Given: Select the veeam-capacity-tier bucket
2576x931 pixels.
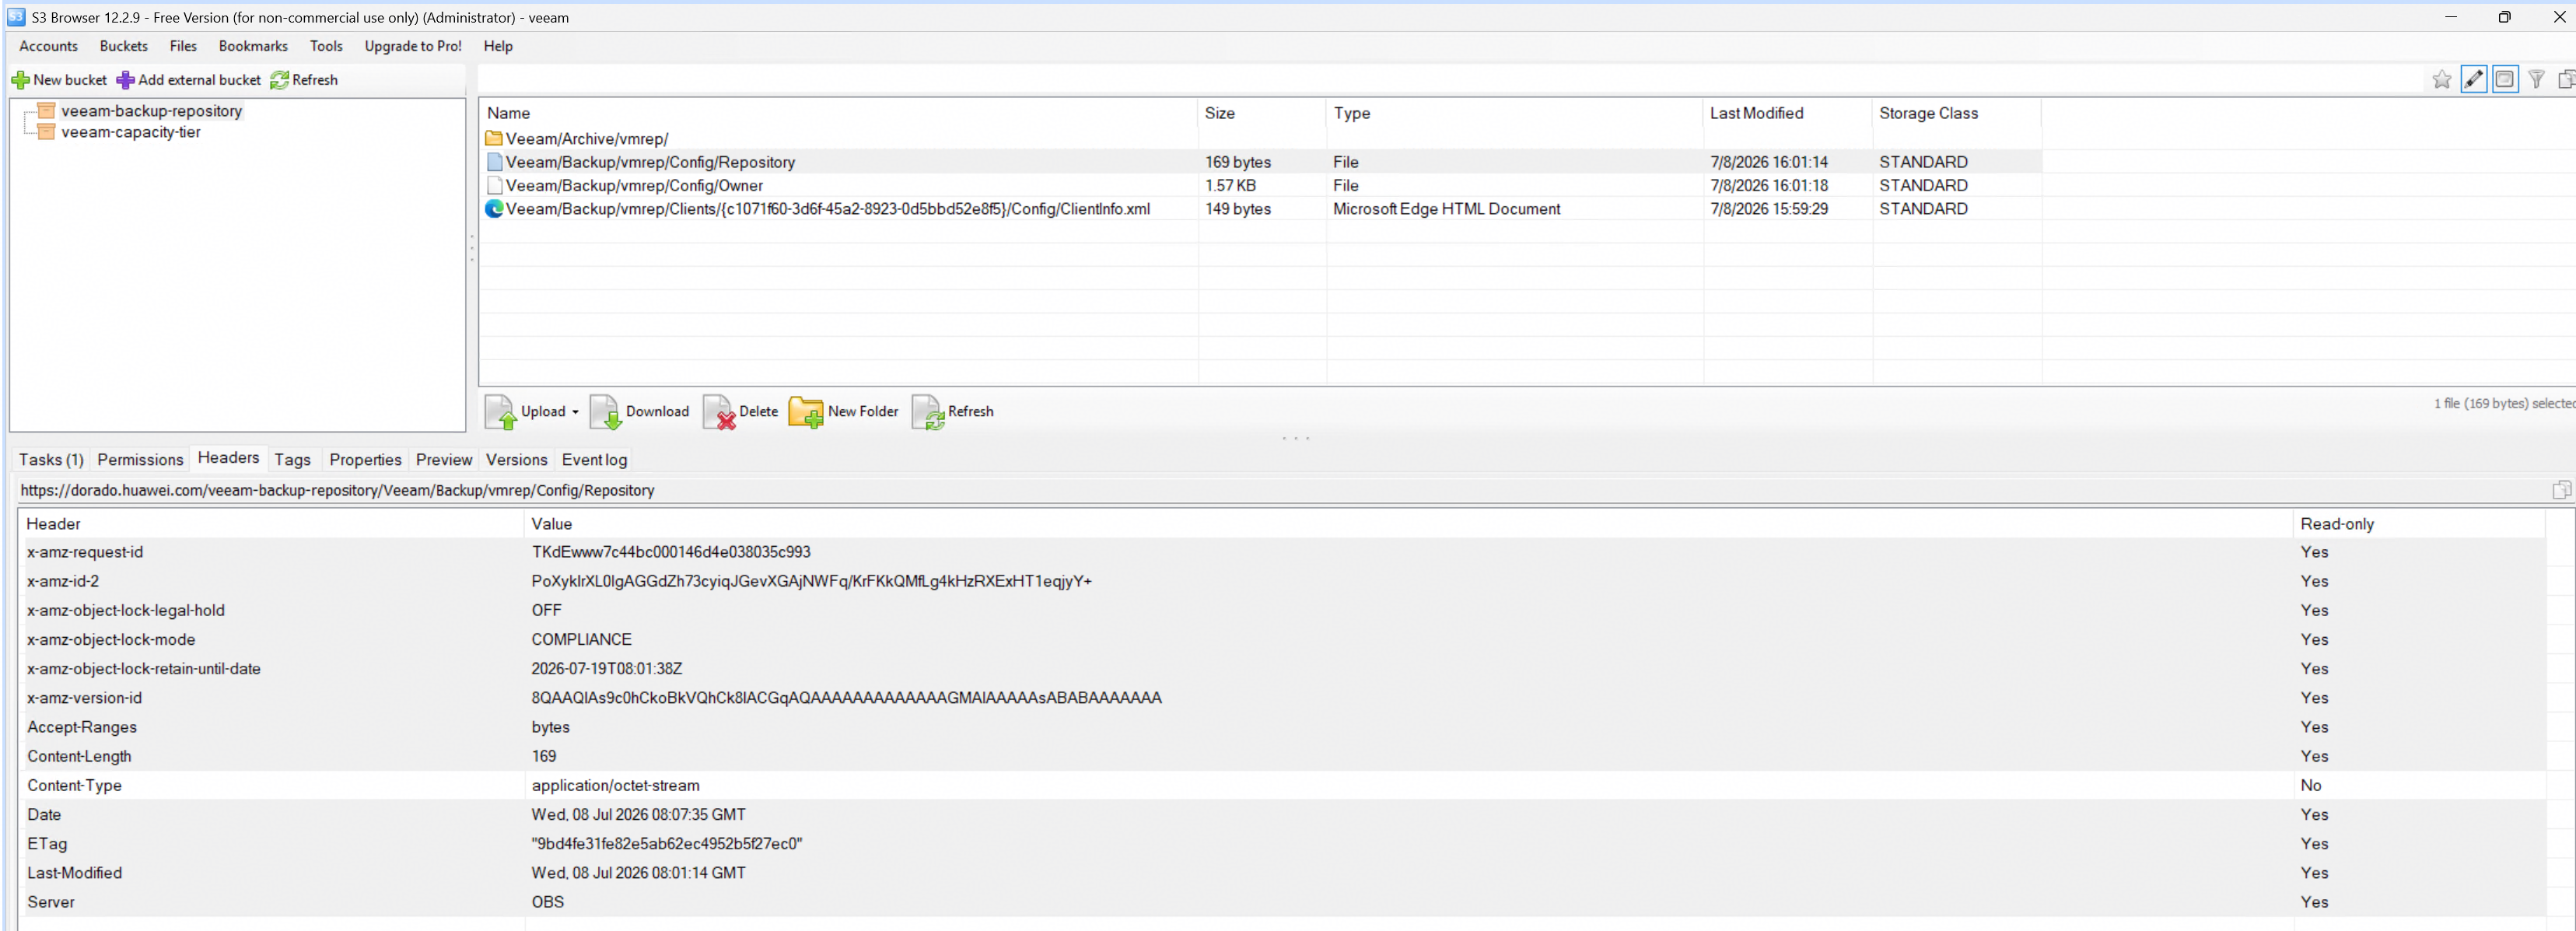Looking at the screenshot, I should [x=131, y=132].
